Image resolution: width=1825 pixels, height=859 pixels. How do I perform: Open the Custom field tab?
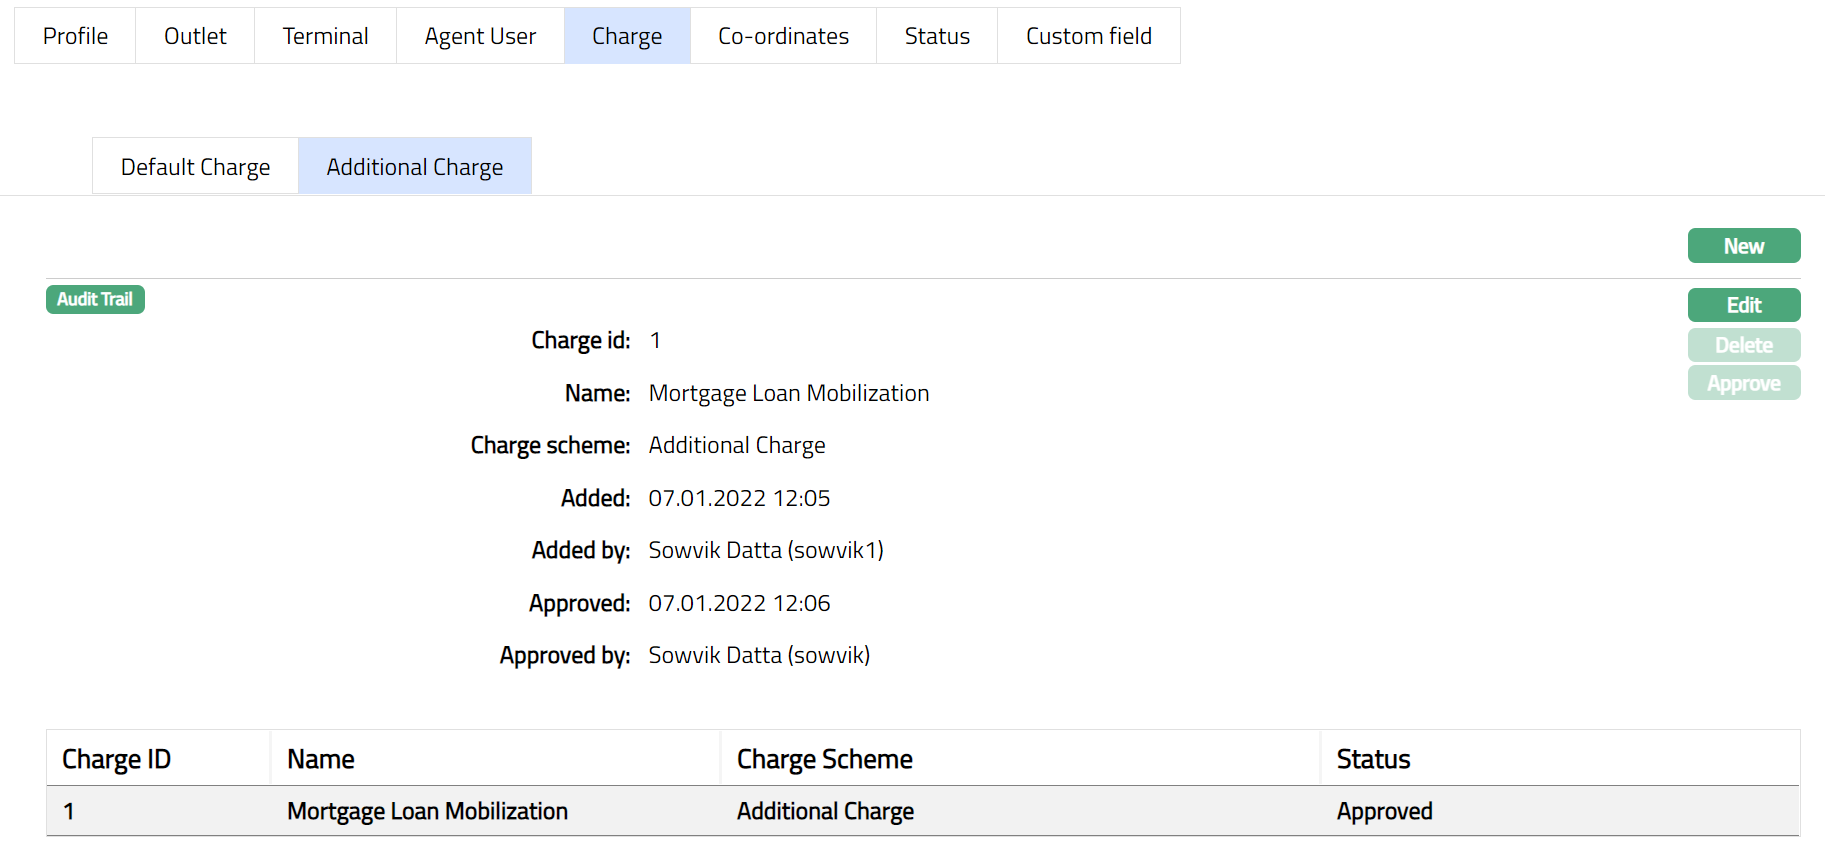click(1088, 36)
